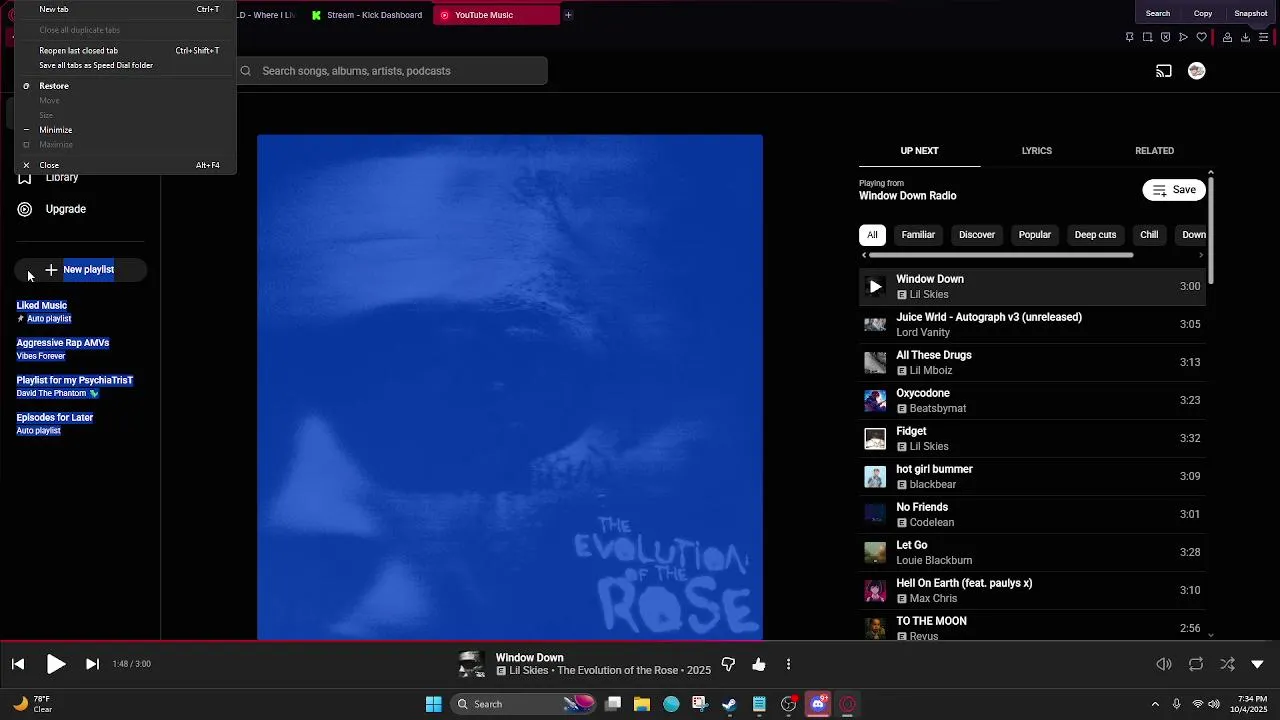Play hot girl bummer by blackbear
Image resolution: width=1280 pixels, height=720 pixels.
[x=1032, y=477]
